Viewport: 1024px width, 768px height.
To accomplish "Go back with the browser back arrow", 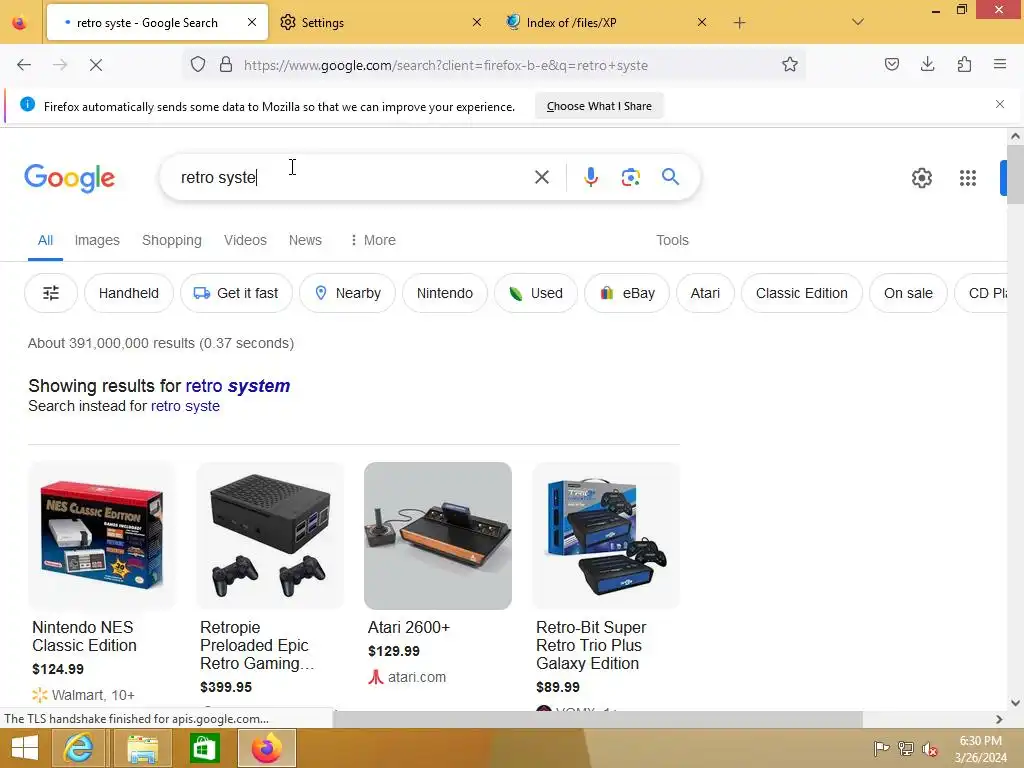I will tap(24, 65).
